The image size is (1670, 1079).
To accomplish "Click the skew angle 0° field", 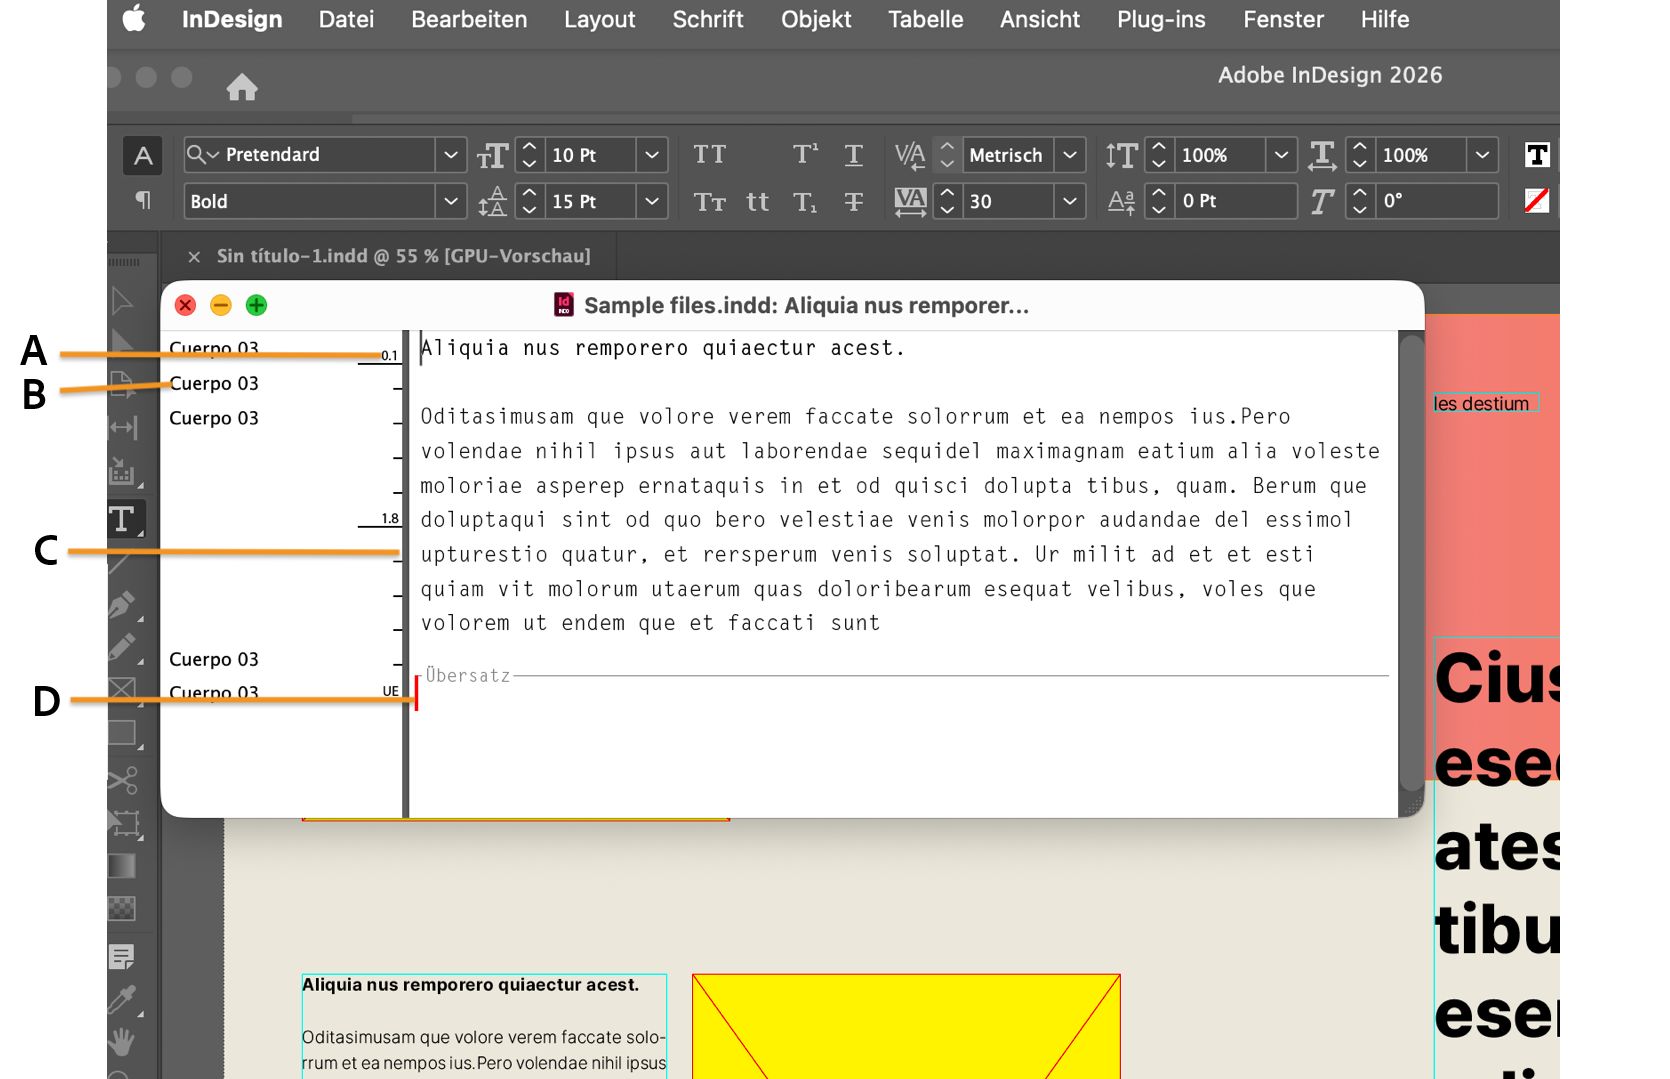I will pyautogui.click(x=1436, y=201).
